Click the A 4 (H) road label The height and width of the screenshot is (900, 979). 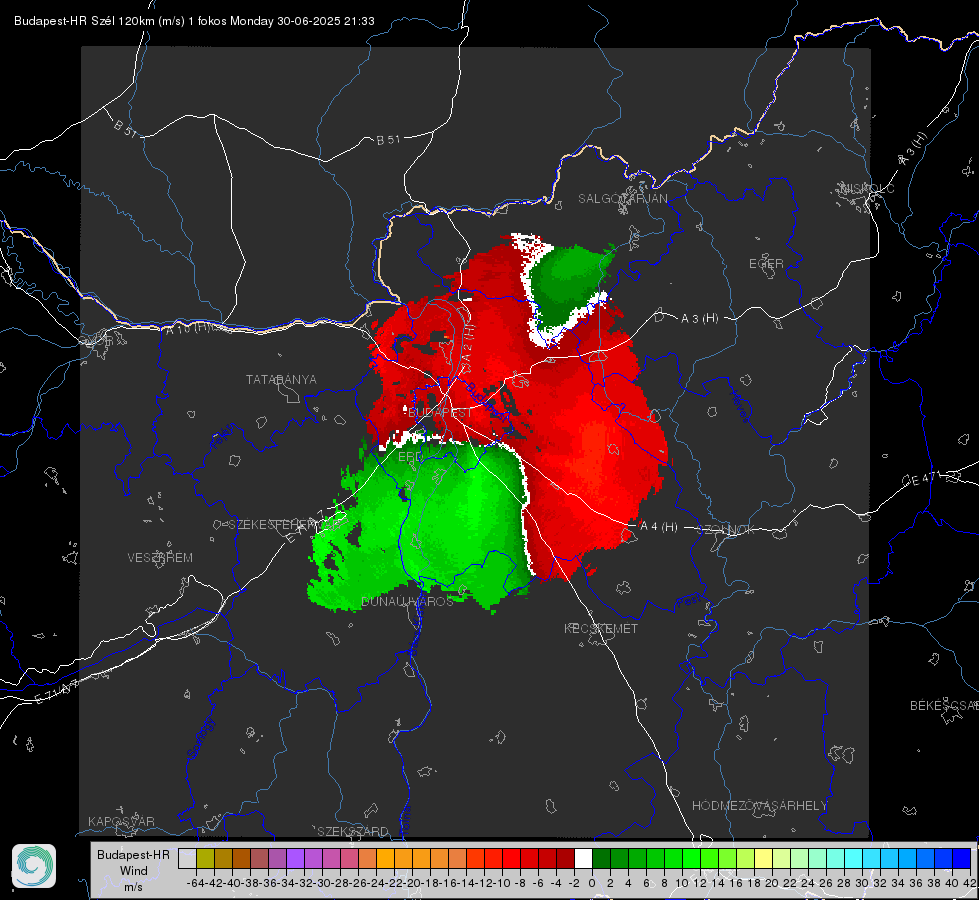pos(659,527)
